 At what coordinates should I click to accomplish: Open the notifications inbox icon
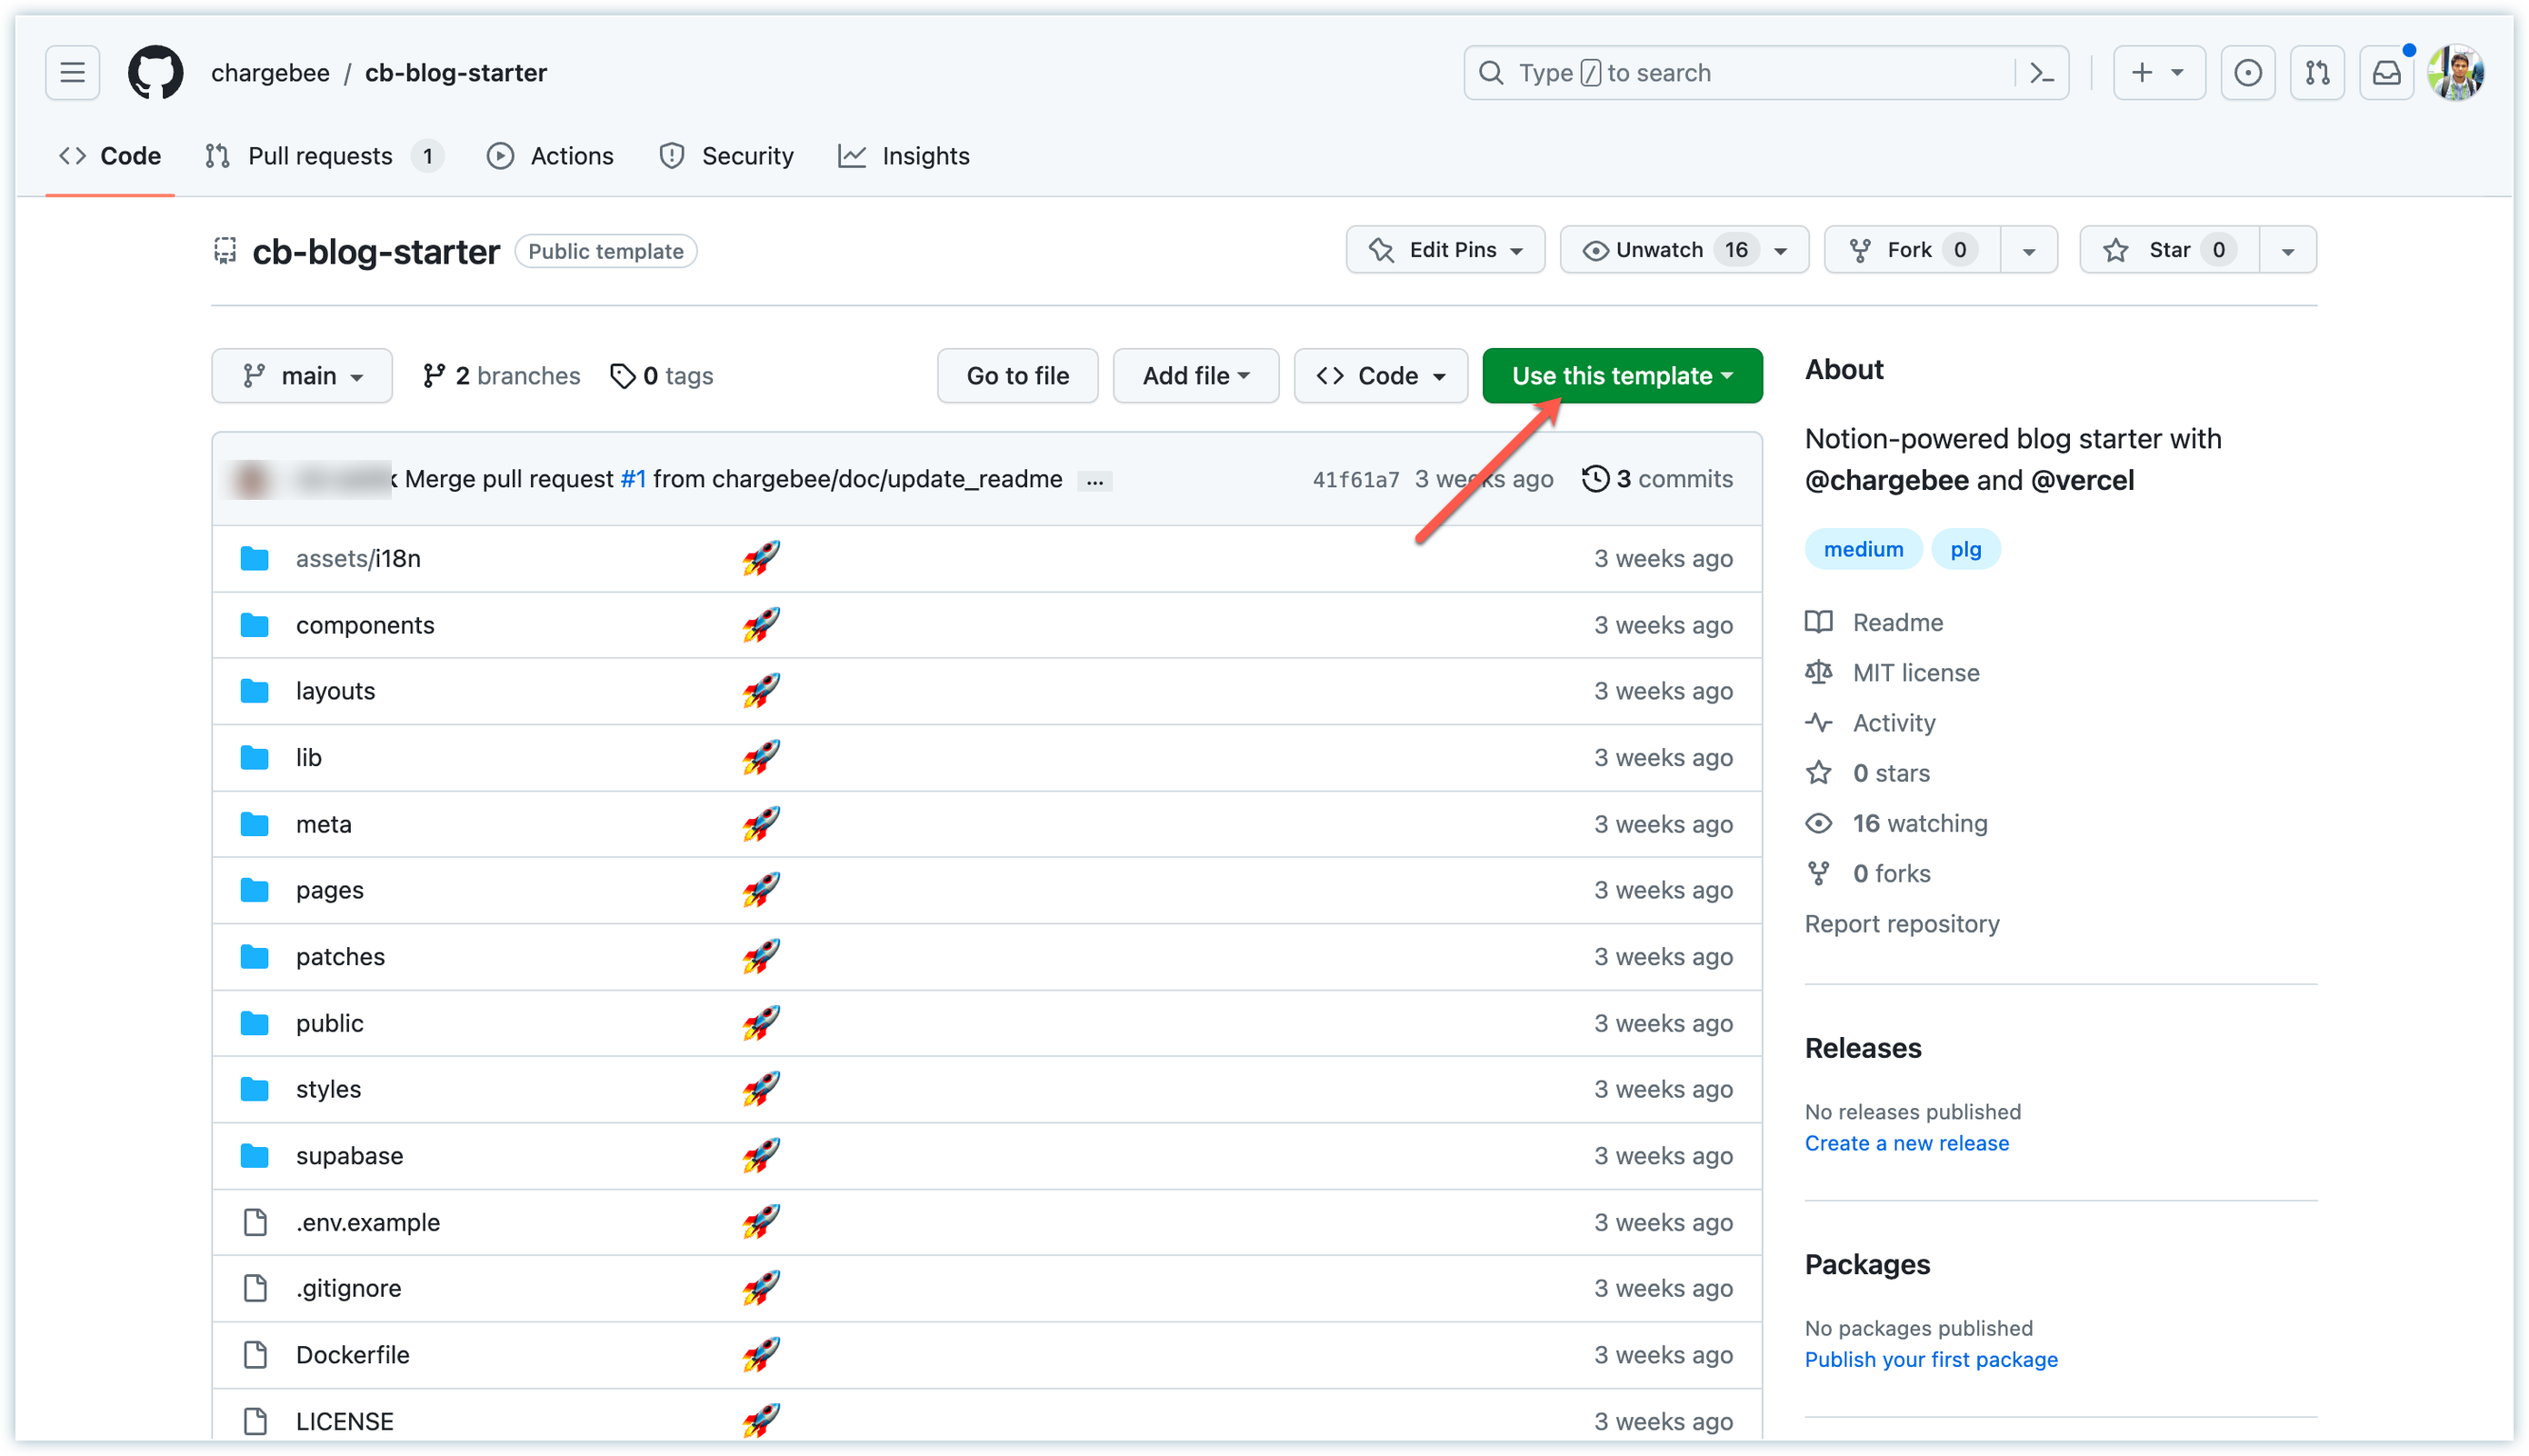[x=2386, y=72]
